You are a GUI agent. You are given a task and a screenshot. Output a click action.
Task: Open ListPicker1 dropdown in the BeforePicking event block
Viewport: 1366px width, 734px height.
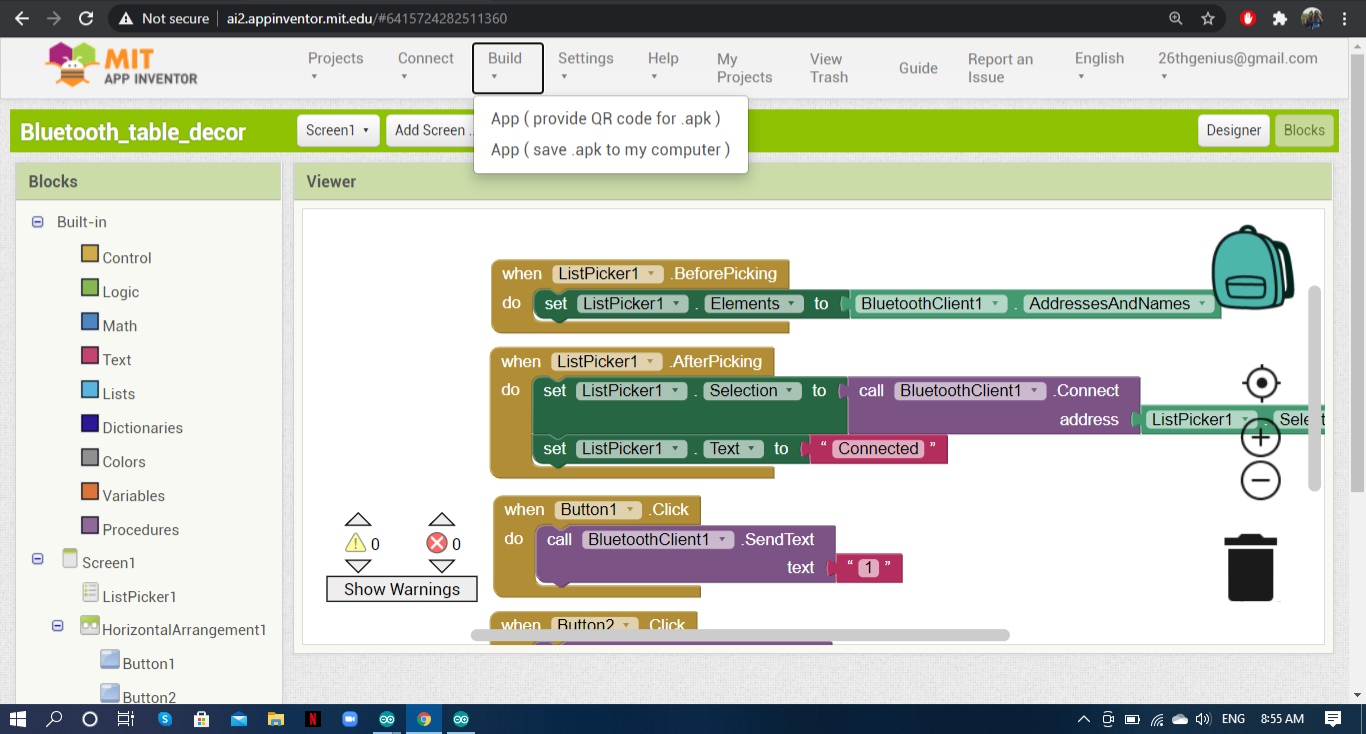pyautogui.click(x=609, y=274)
